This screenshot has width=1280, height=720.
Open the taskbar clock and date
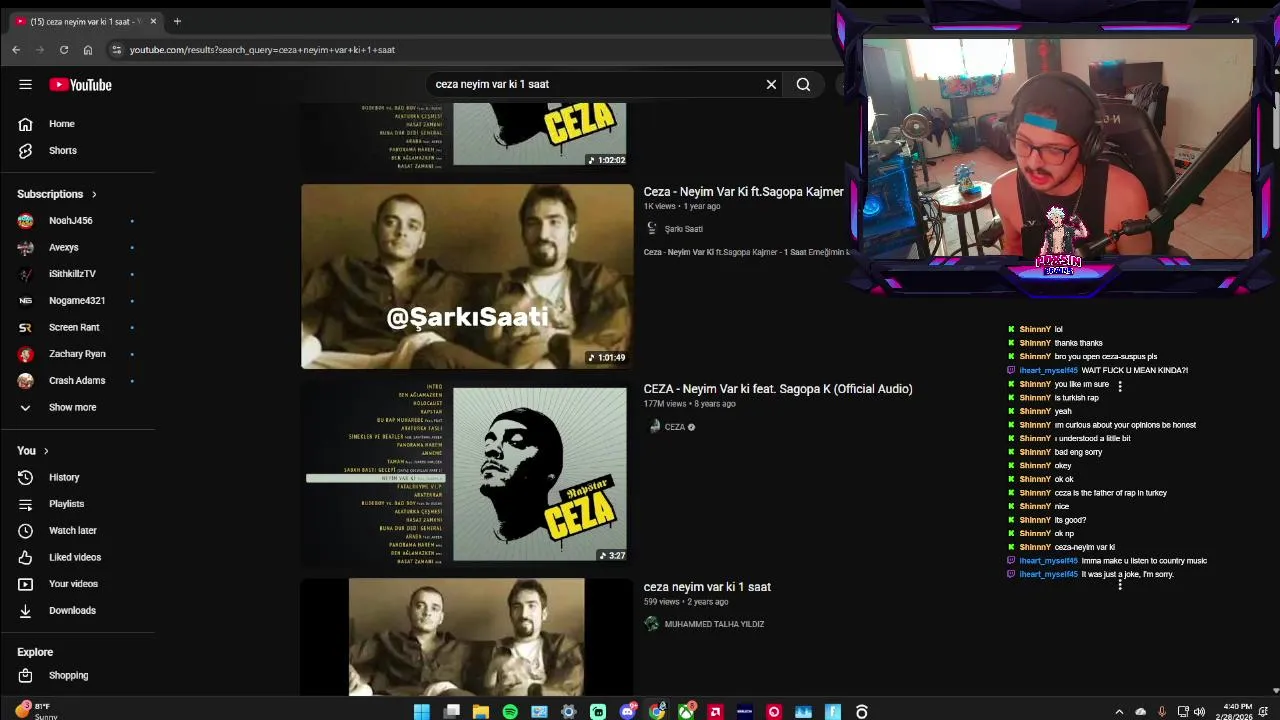(x=1233, y=712)
